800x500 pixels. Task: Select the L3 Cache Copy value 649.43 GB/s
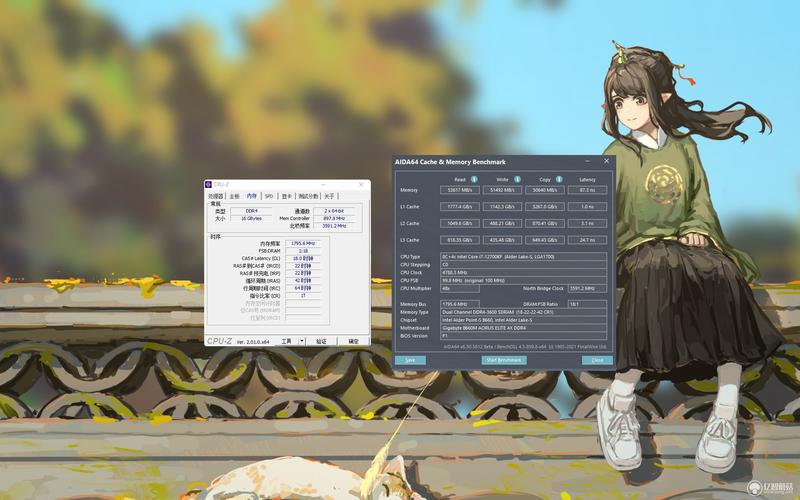545,240
